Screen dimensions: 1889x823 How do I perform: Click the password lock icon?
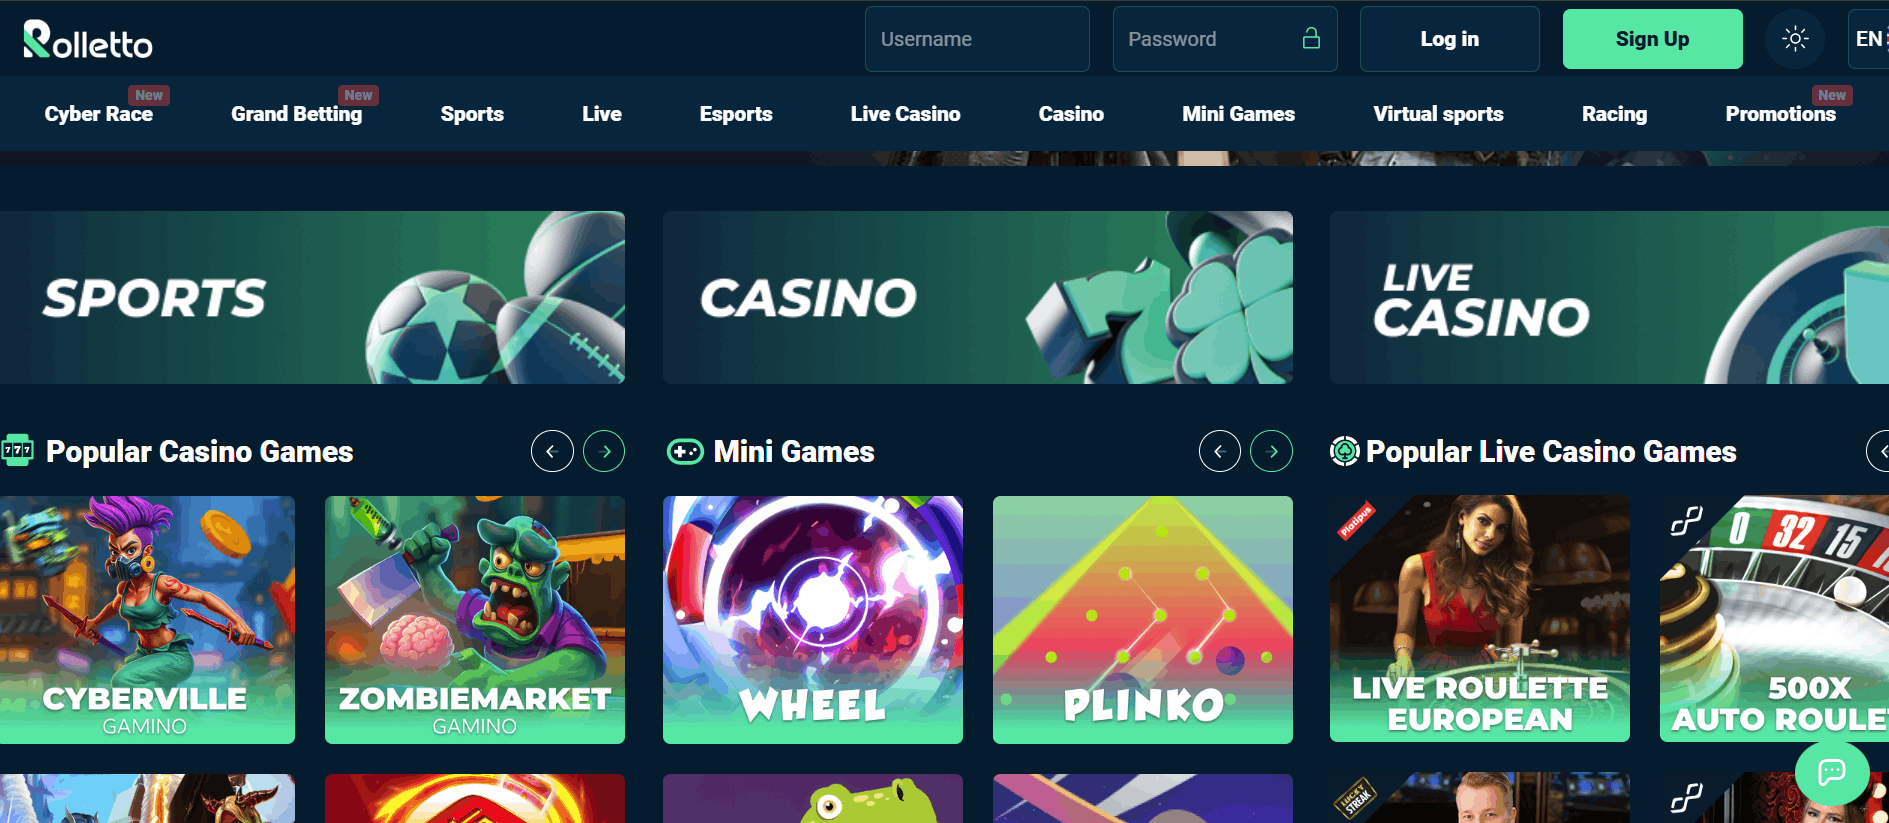(x=1311, y=38)
